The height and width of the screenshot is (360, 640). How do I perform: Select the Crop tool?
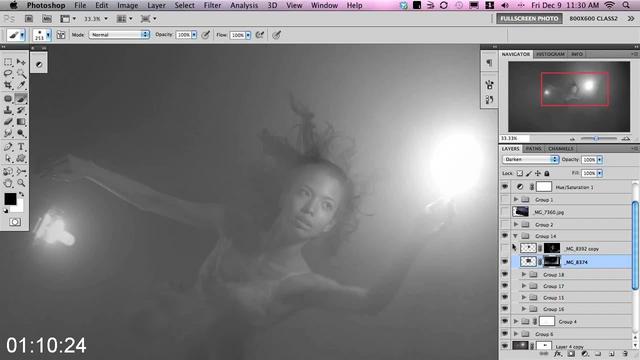point(8,85)
